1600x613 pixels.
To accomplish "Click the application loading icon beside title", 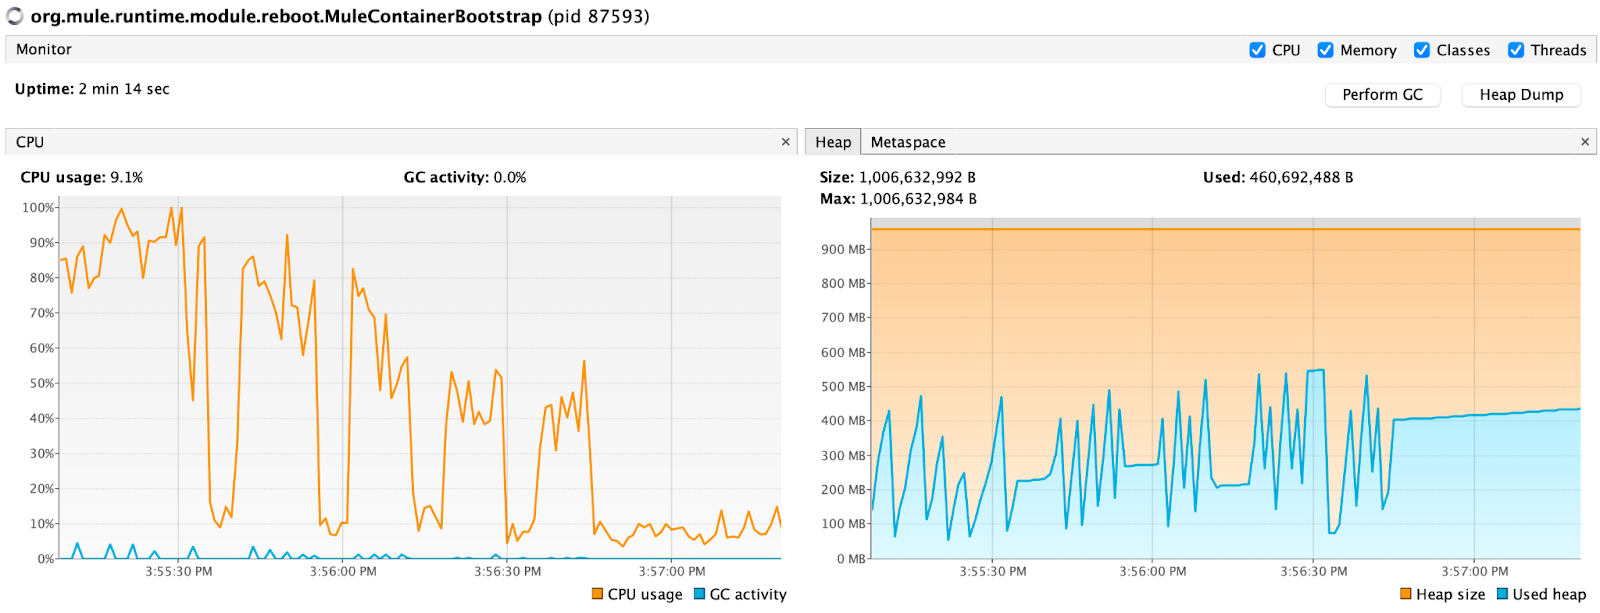I will (x=15, y=16).
